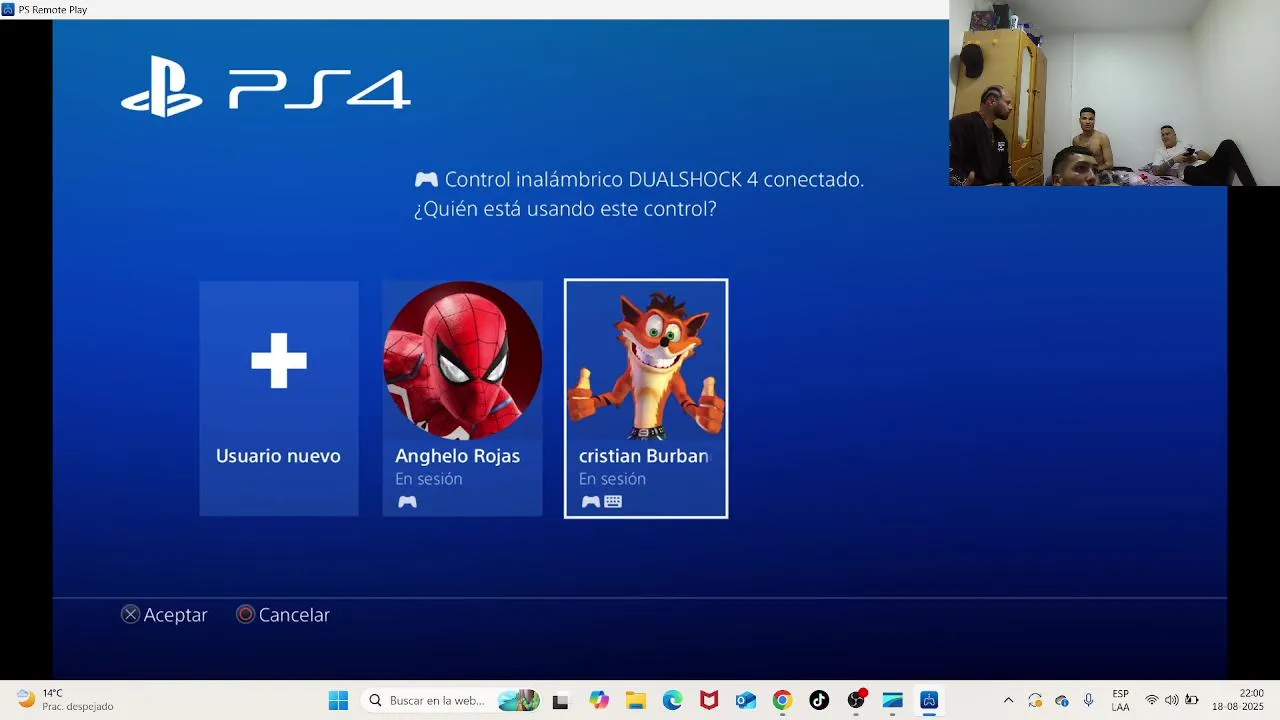
Task: Open the clock and date 22:00
Action: [x=1238, y=701]
